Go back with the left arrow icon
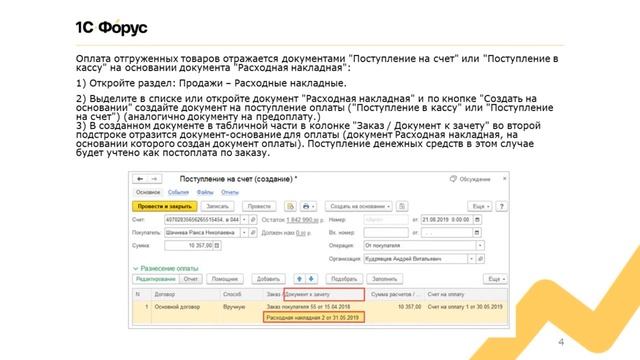 coord(140,179)
